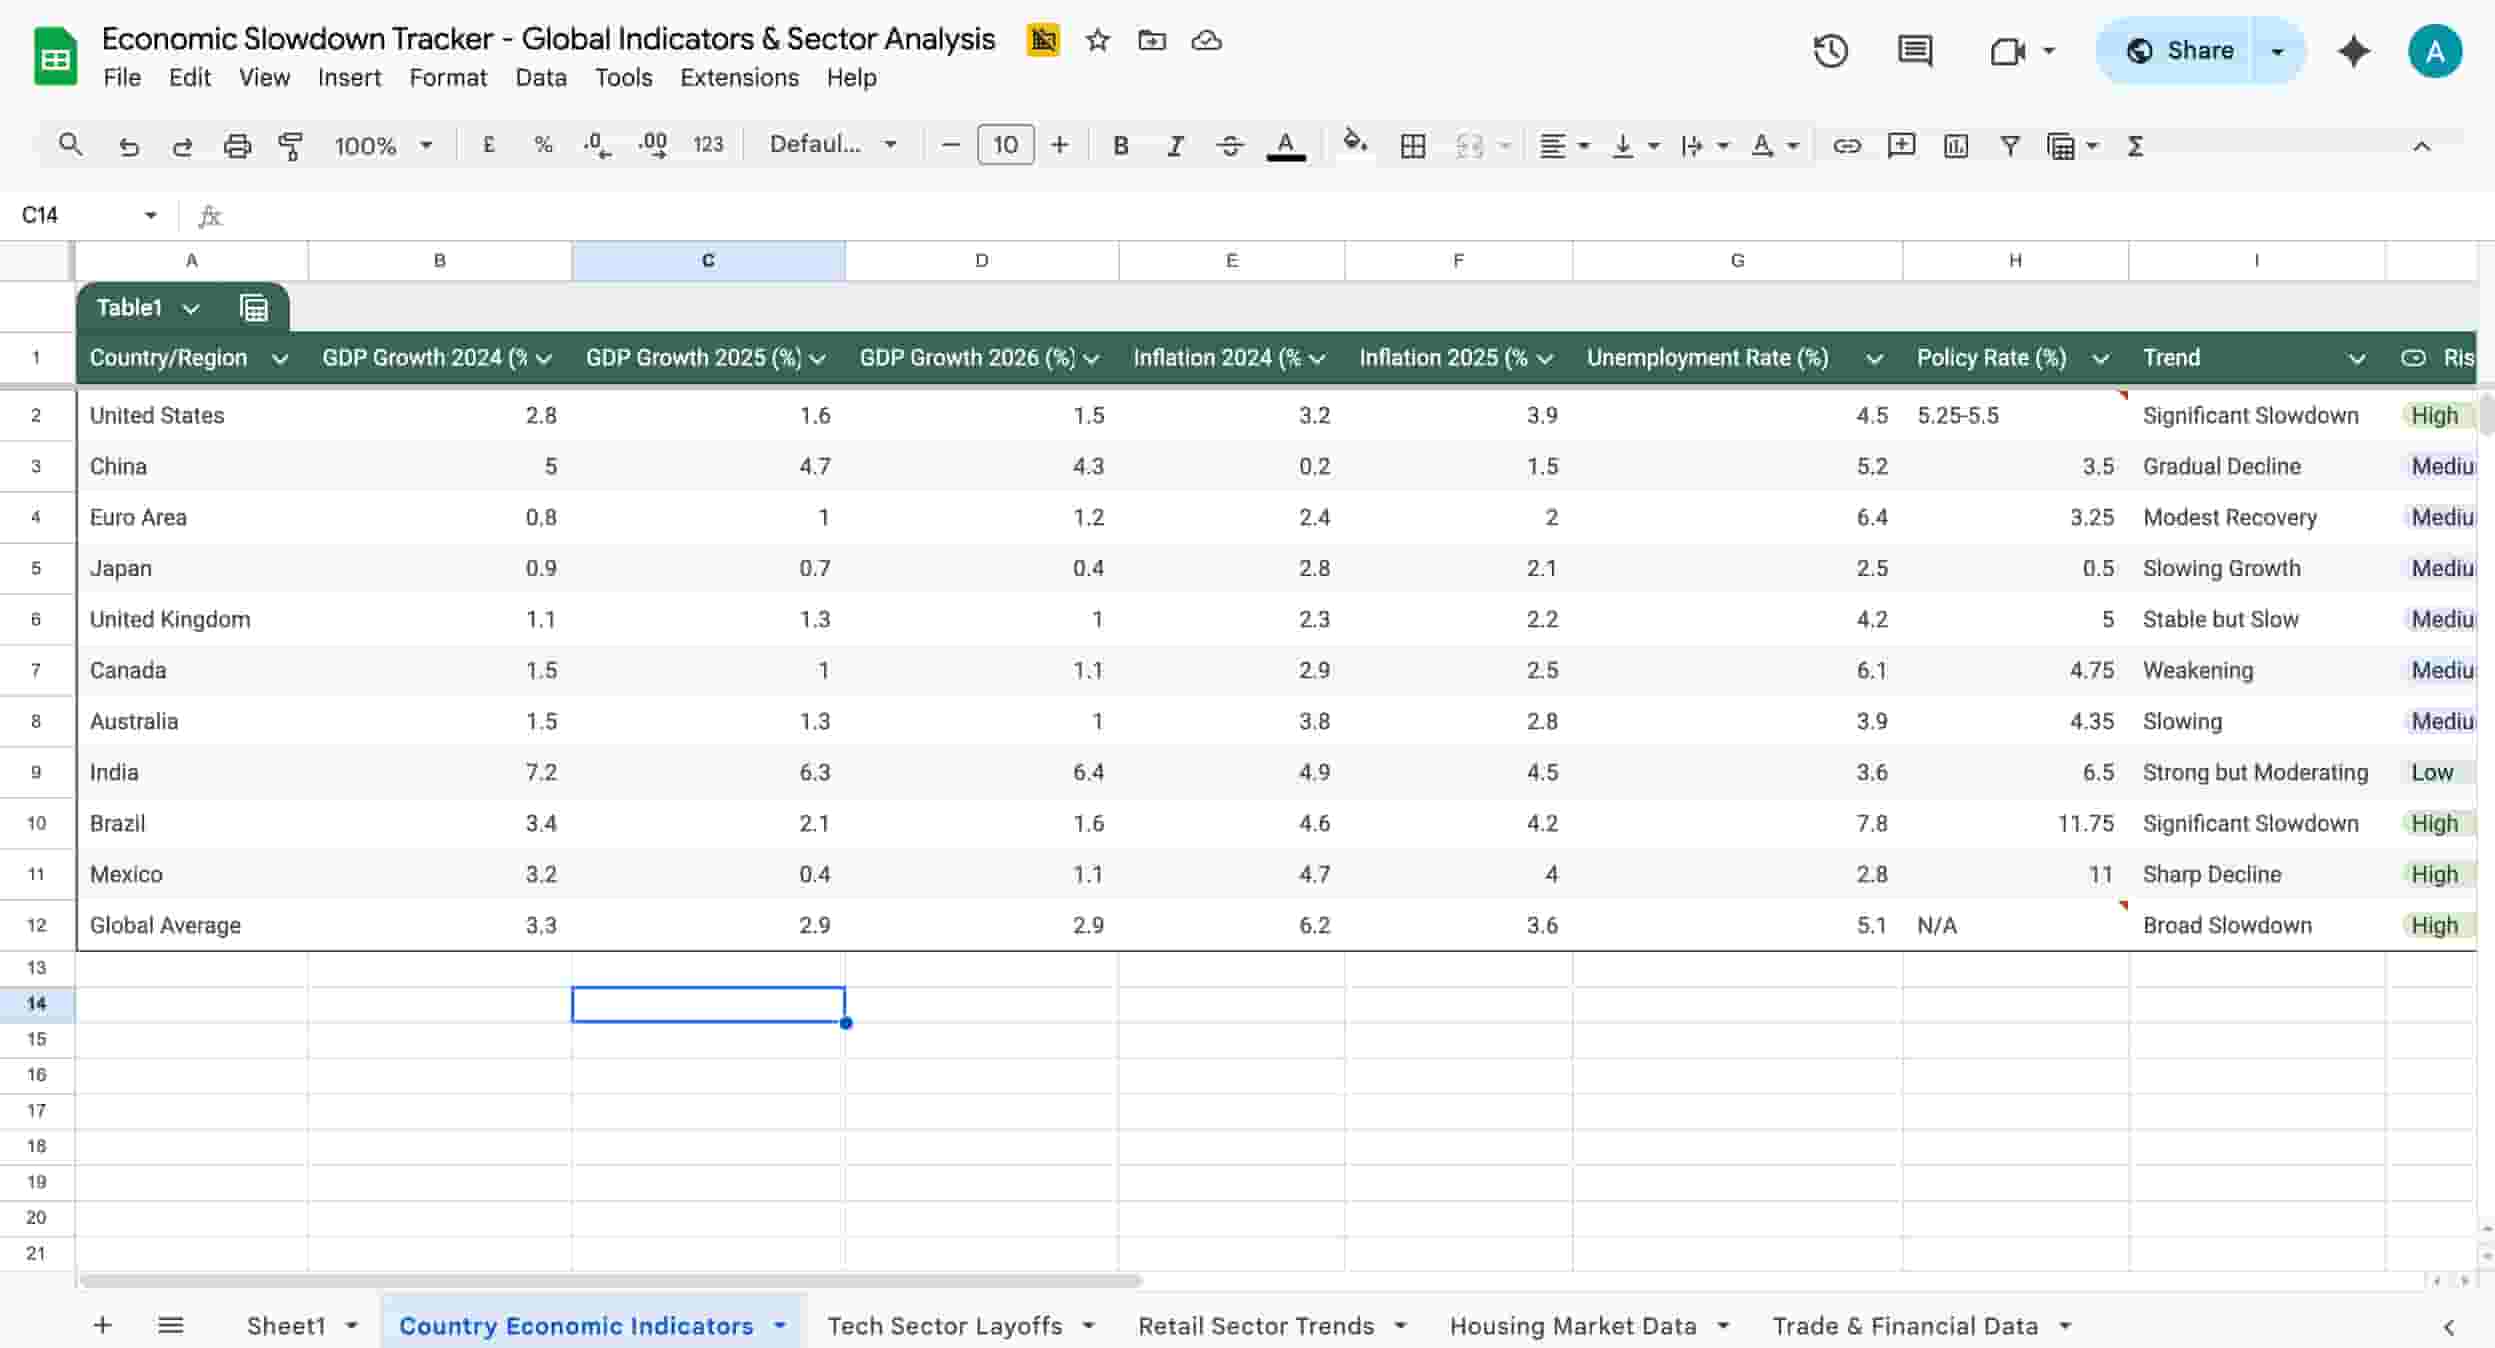Viewport: 2495px width, 1348px height.
Task: Switch to Housing Market Data tab
Action: click(1573, 1326)
